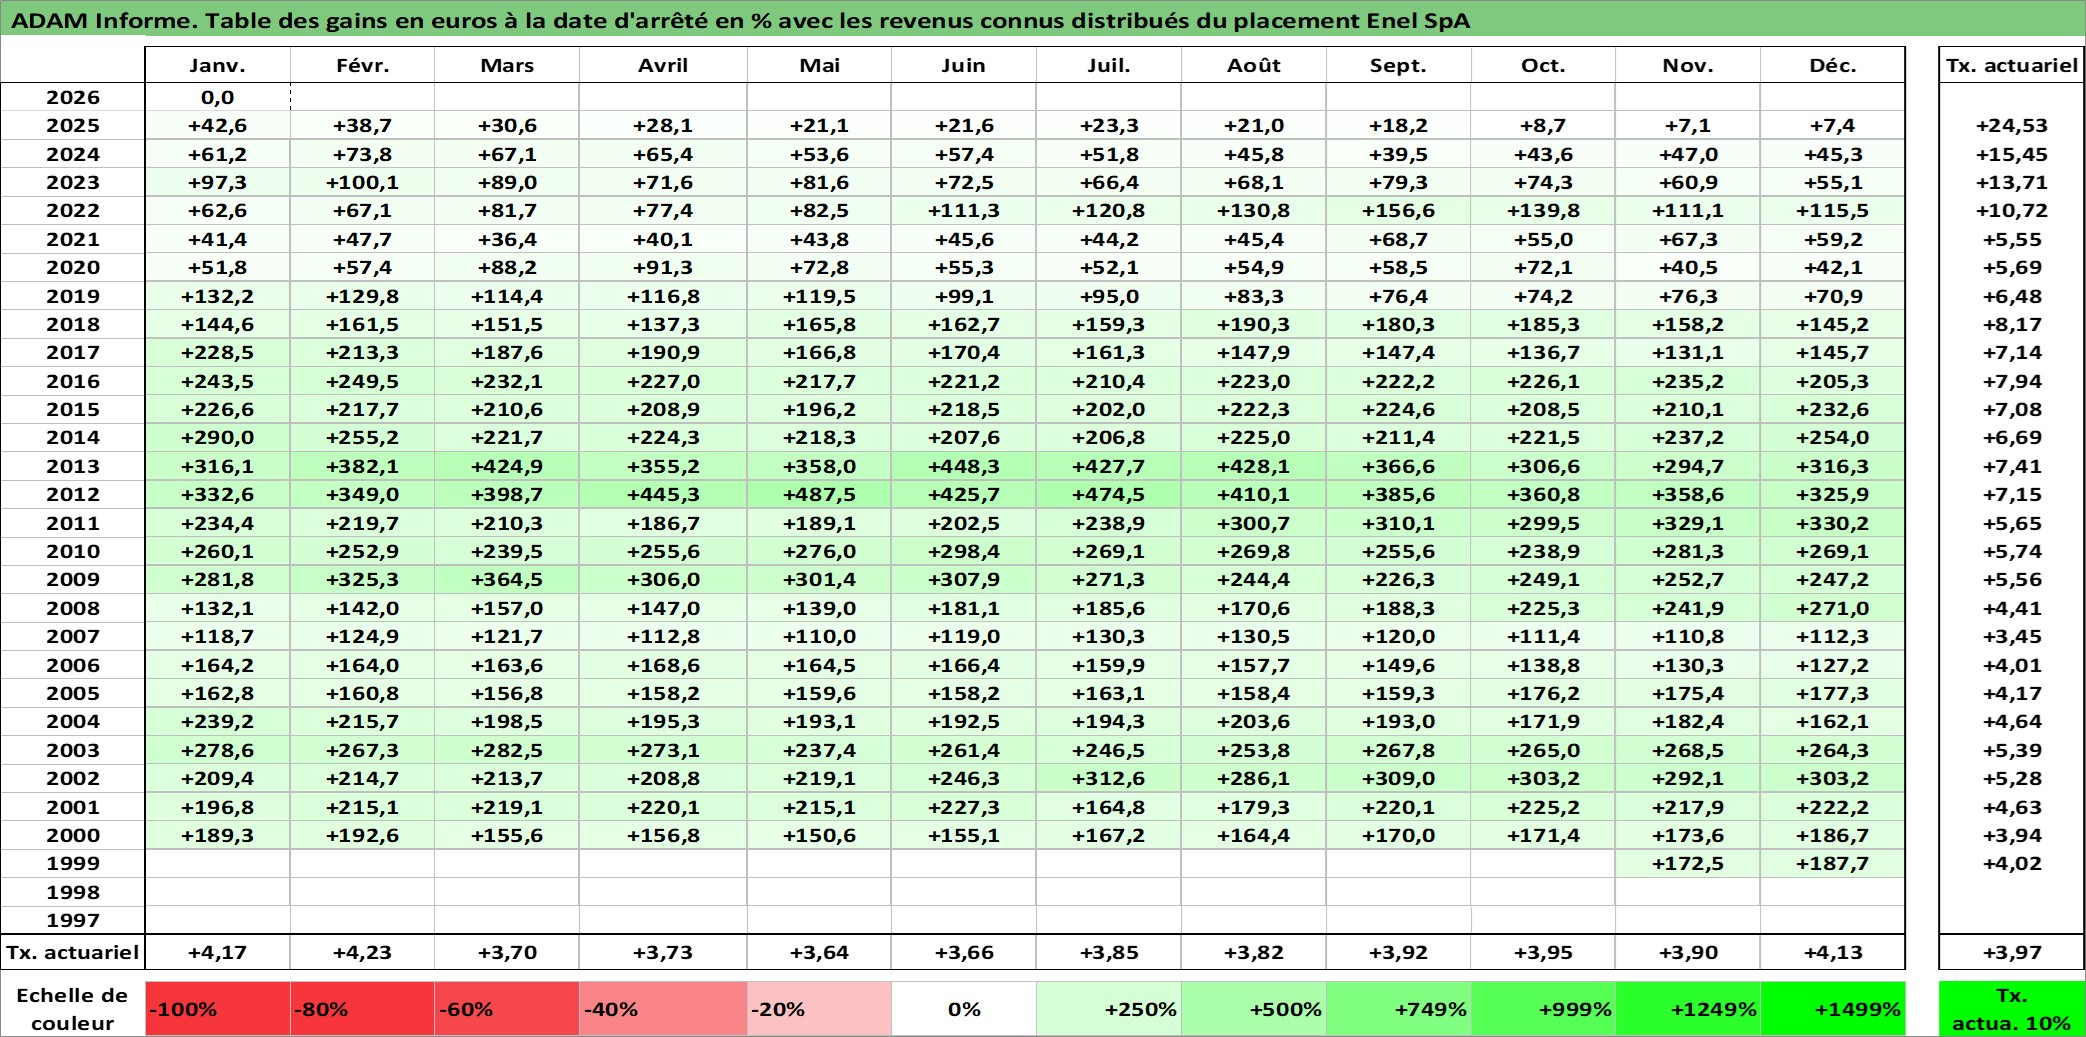This screenshot has height=1037, width=2086.
Task: Click the 'Echelle de couleur' label
Action: pos(73,1009)
